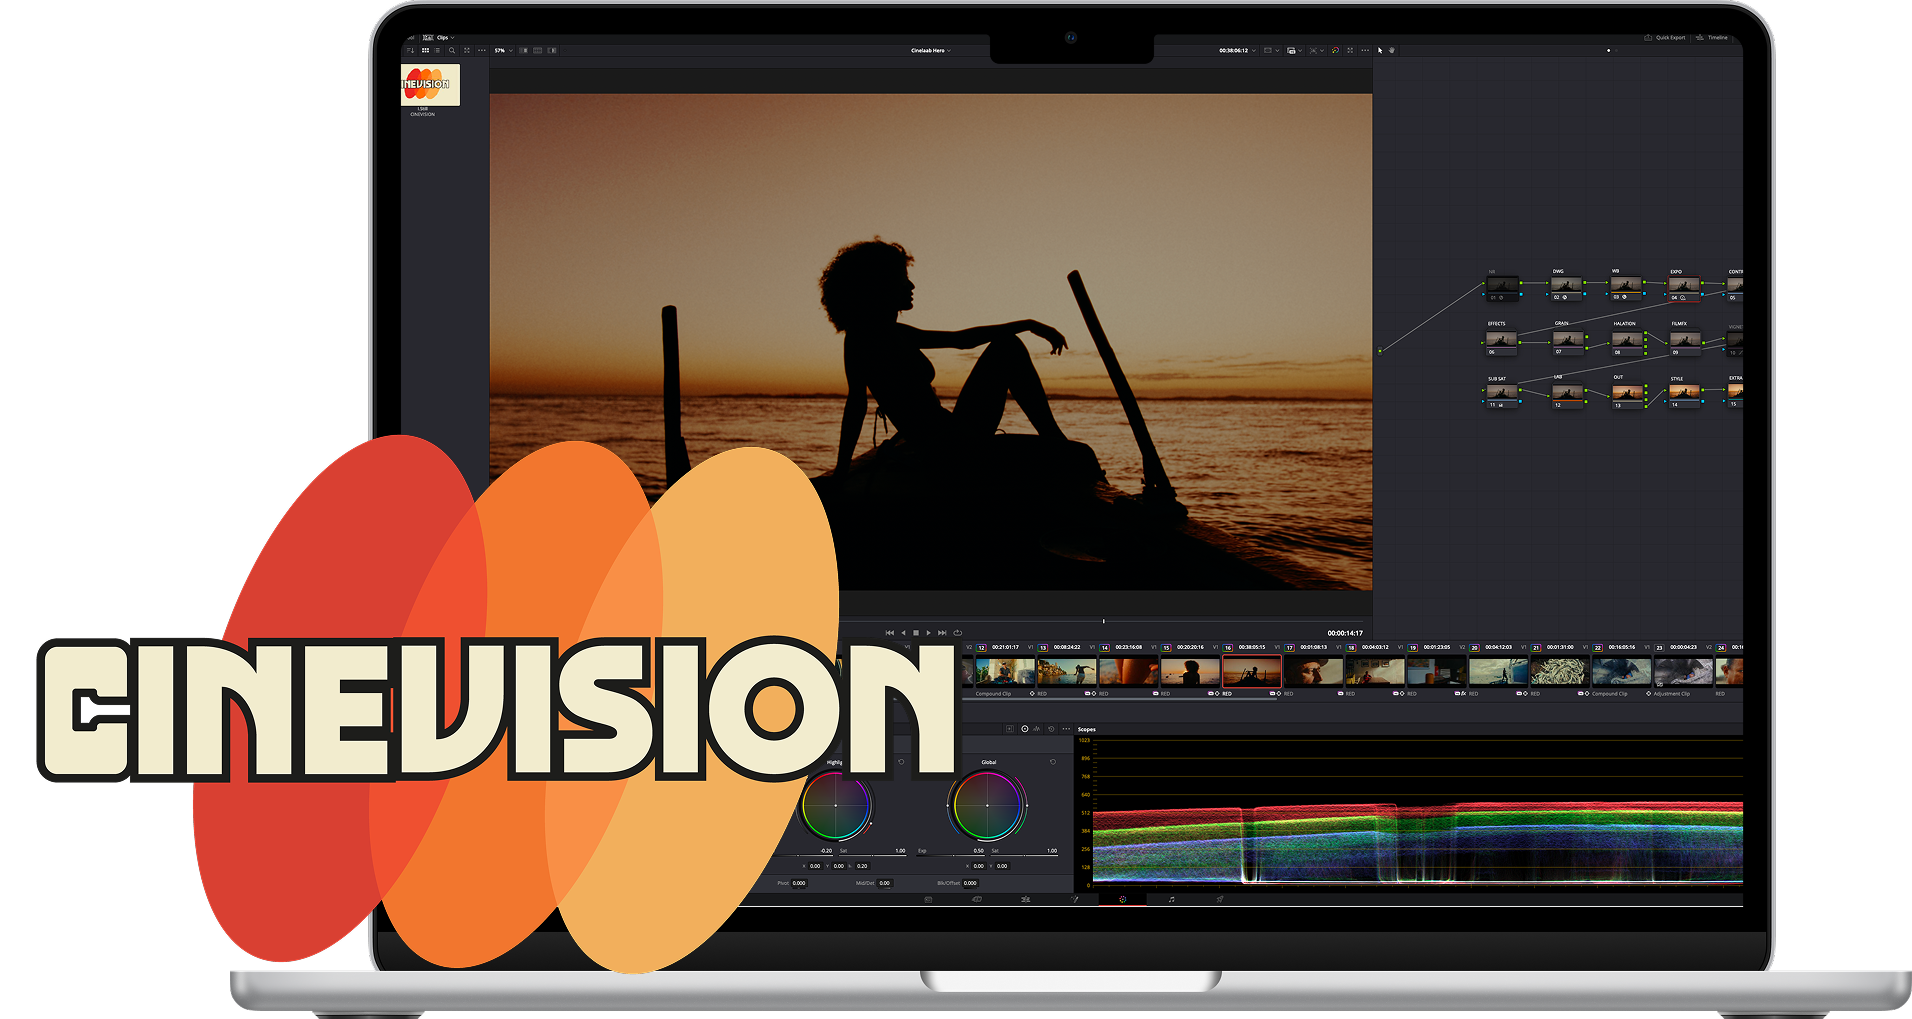Click the Global color wheel

point(987,807)
